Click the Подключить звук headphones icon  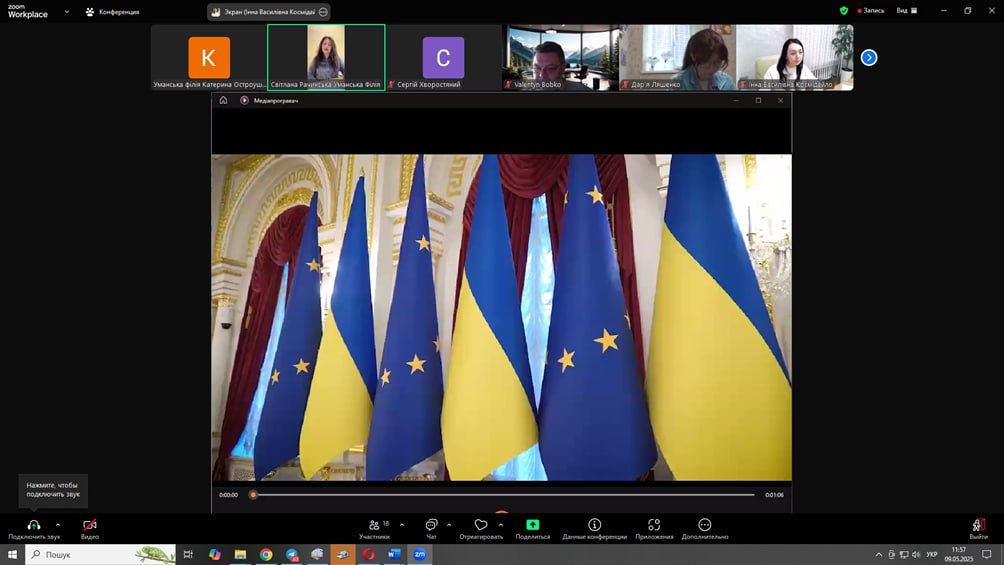point(34,525)
